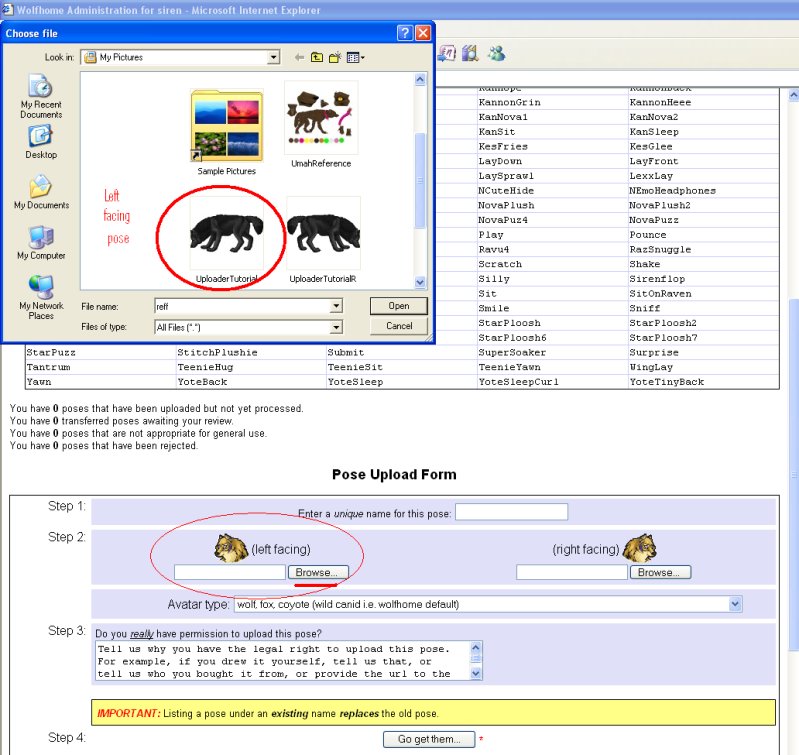Click the Up One Level folder icon

(317, 58)
